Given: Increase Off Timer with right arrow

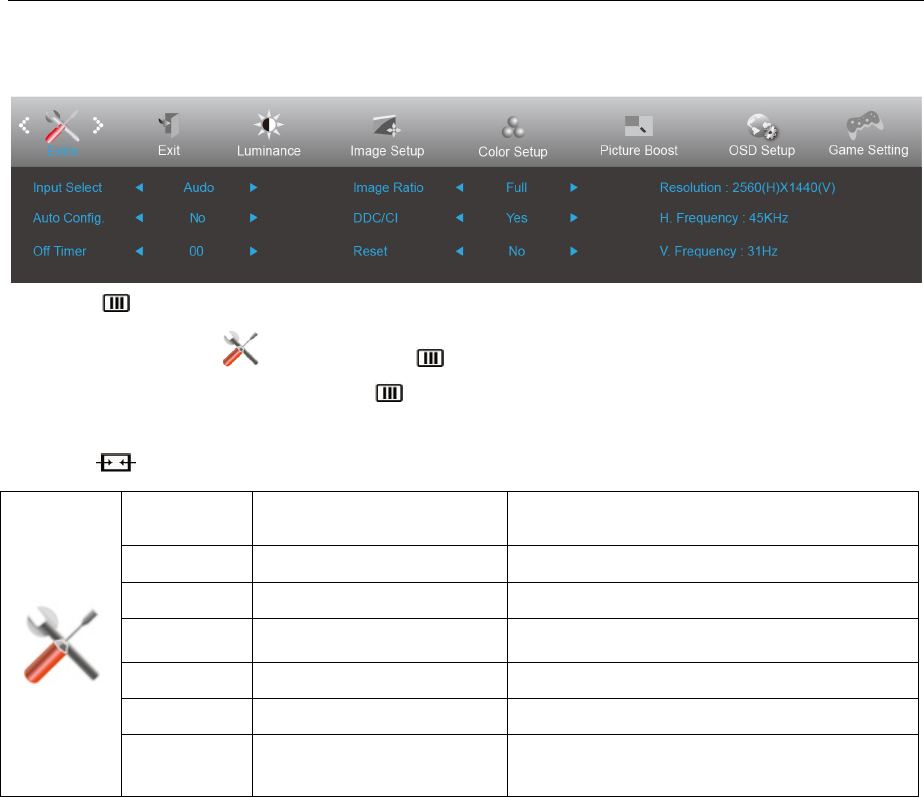Looking at the screenshot, I should pos(253,251).
